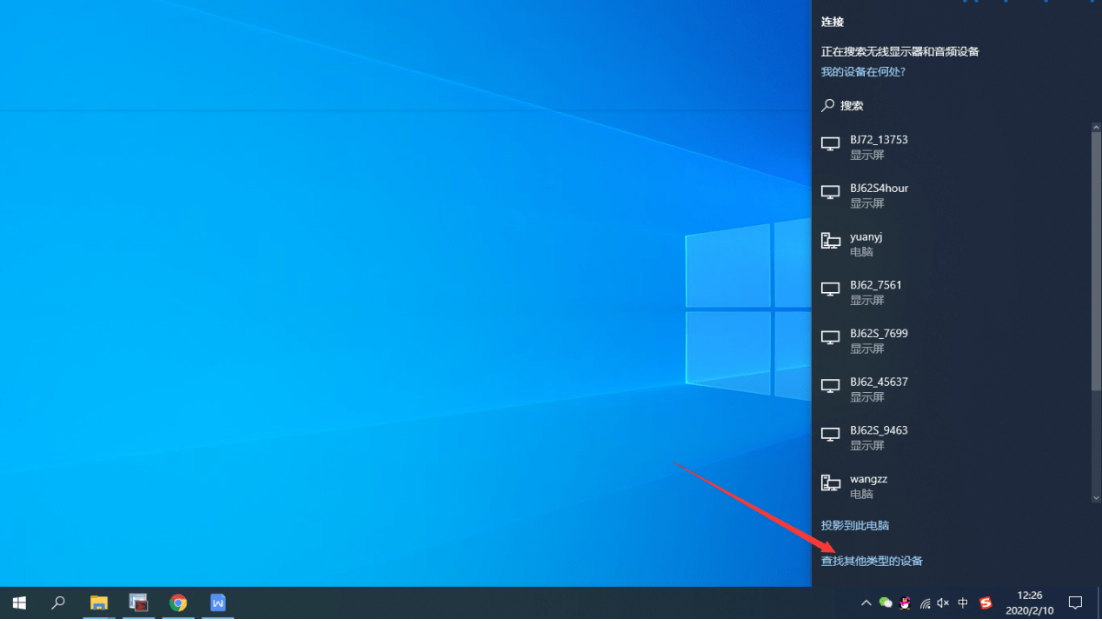The height and width of the screenshot is (621, 1102).
Task: Connect to computer yuanyj
Action: click(952, 244)
